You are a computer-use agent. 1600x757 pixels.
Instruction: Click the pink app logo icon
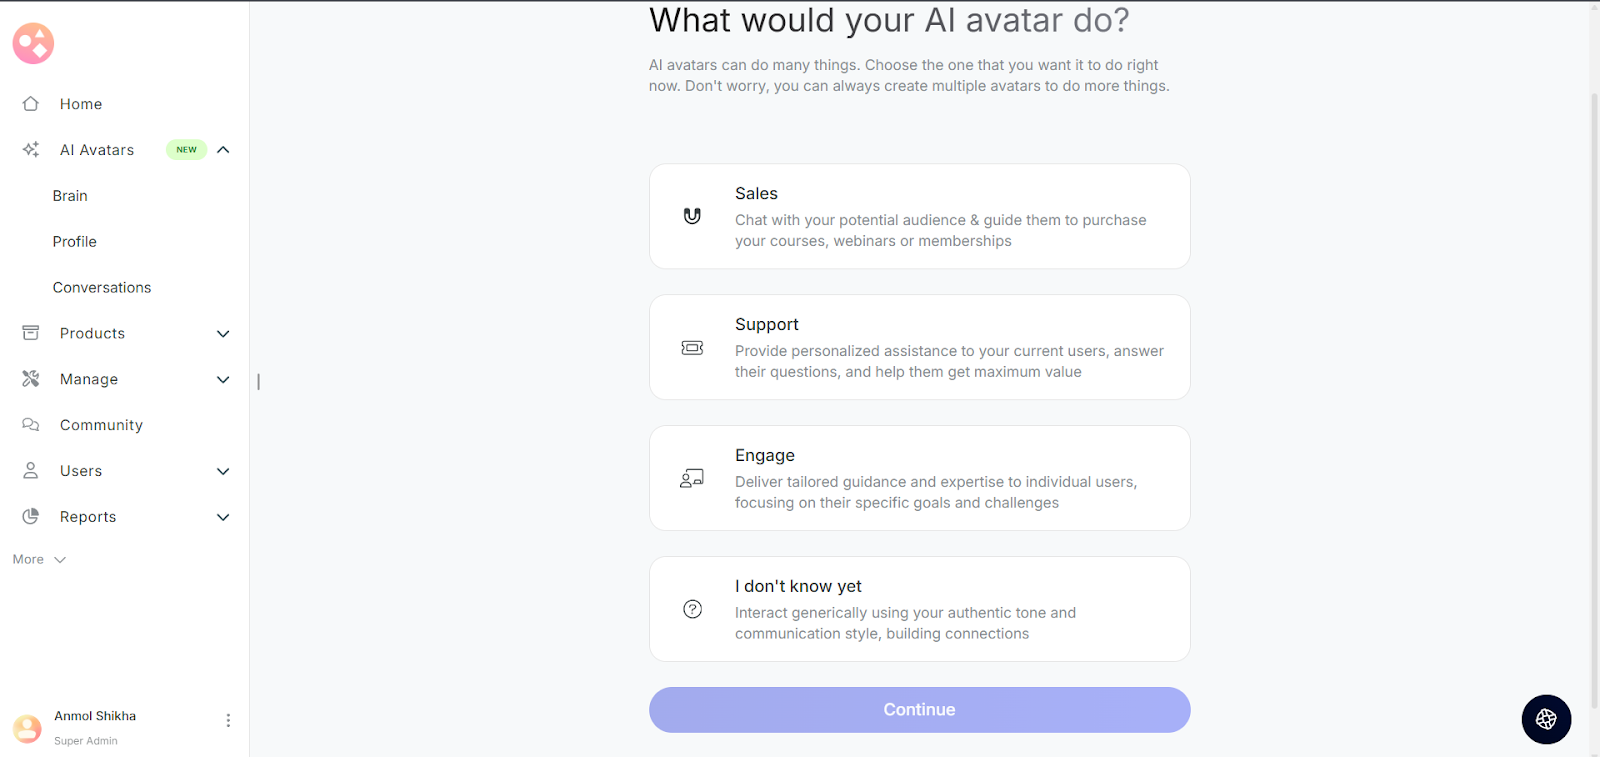33,43
